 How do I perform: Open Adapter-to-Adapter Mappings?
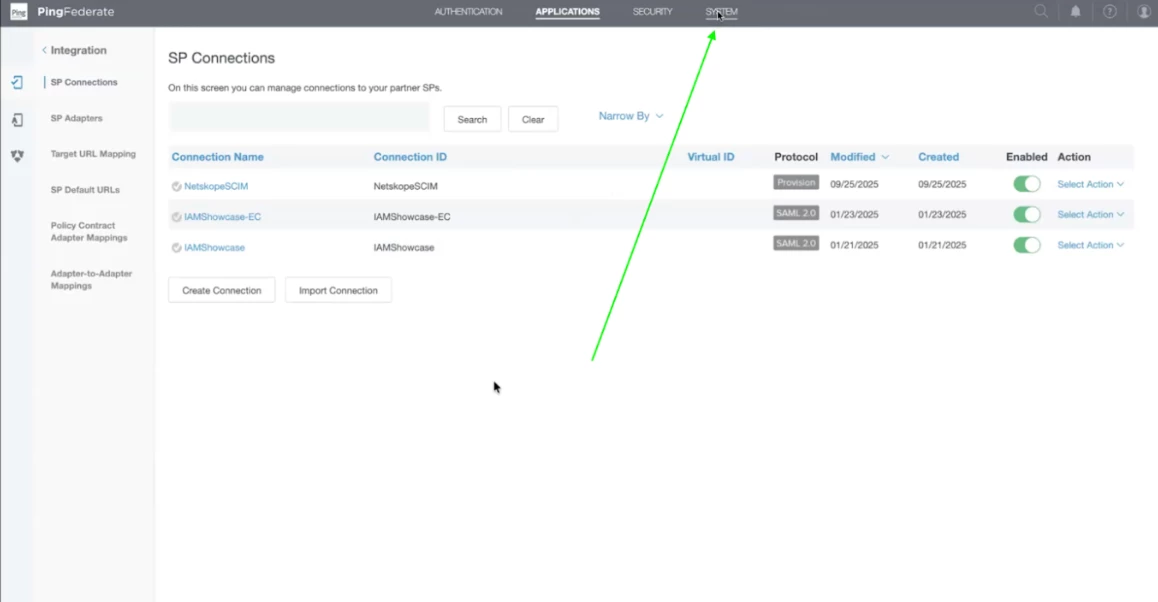[91, 279]
